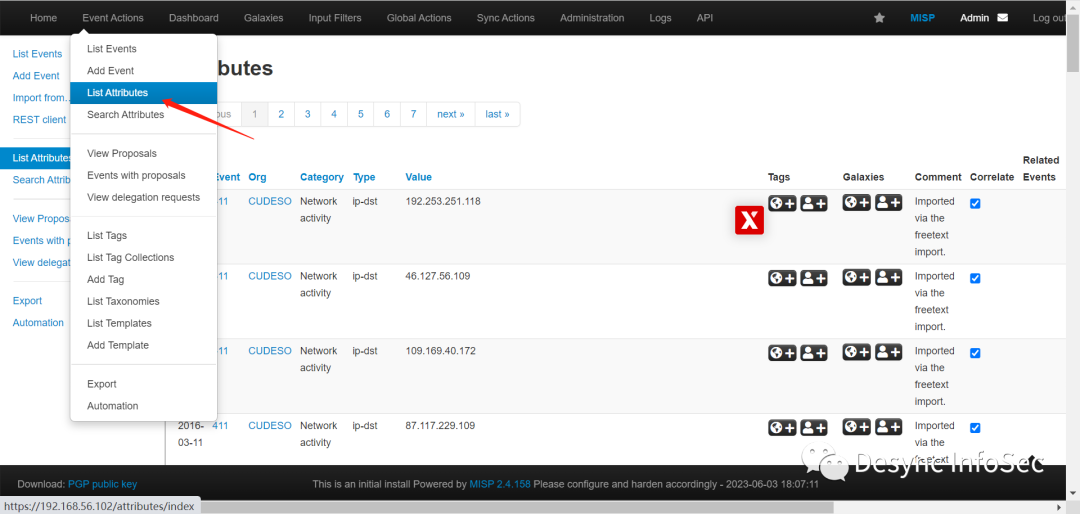
Task: Open the Administration dropdown
Action: [x=592, y=18]
